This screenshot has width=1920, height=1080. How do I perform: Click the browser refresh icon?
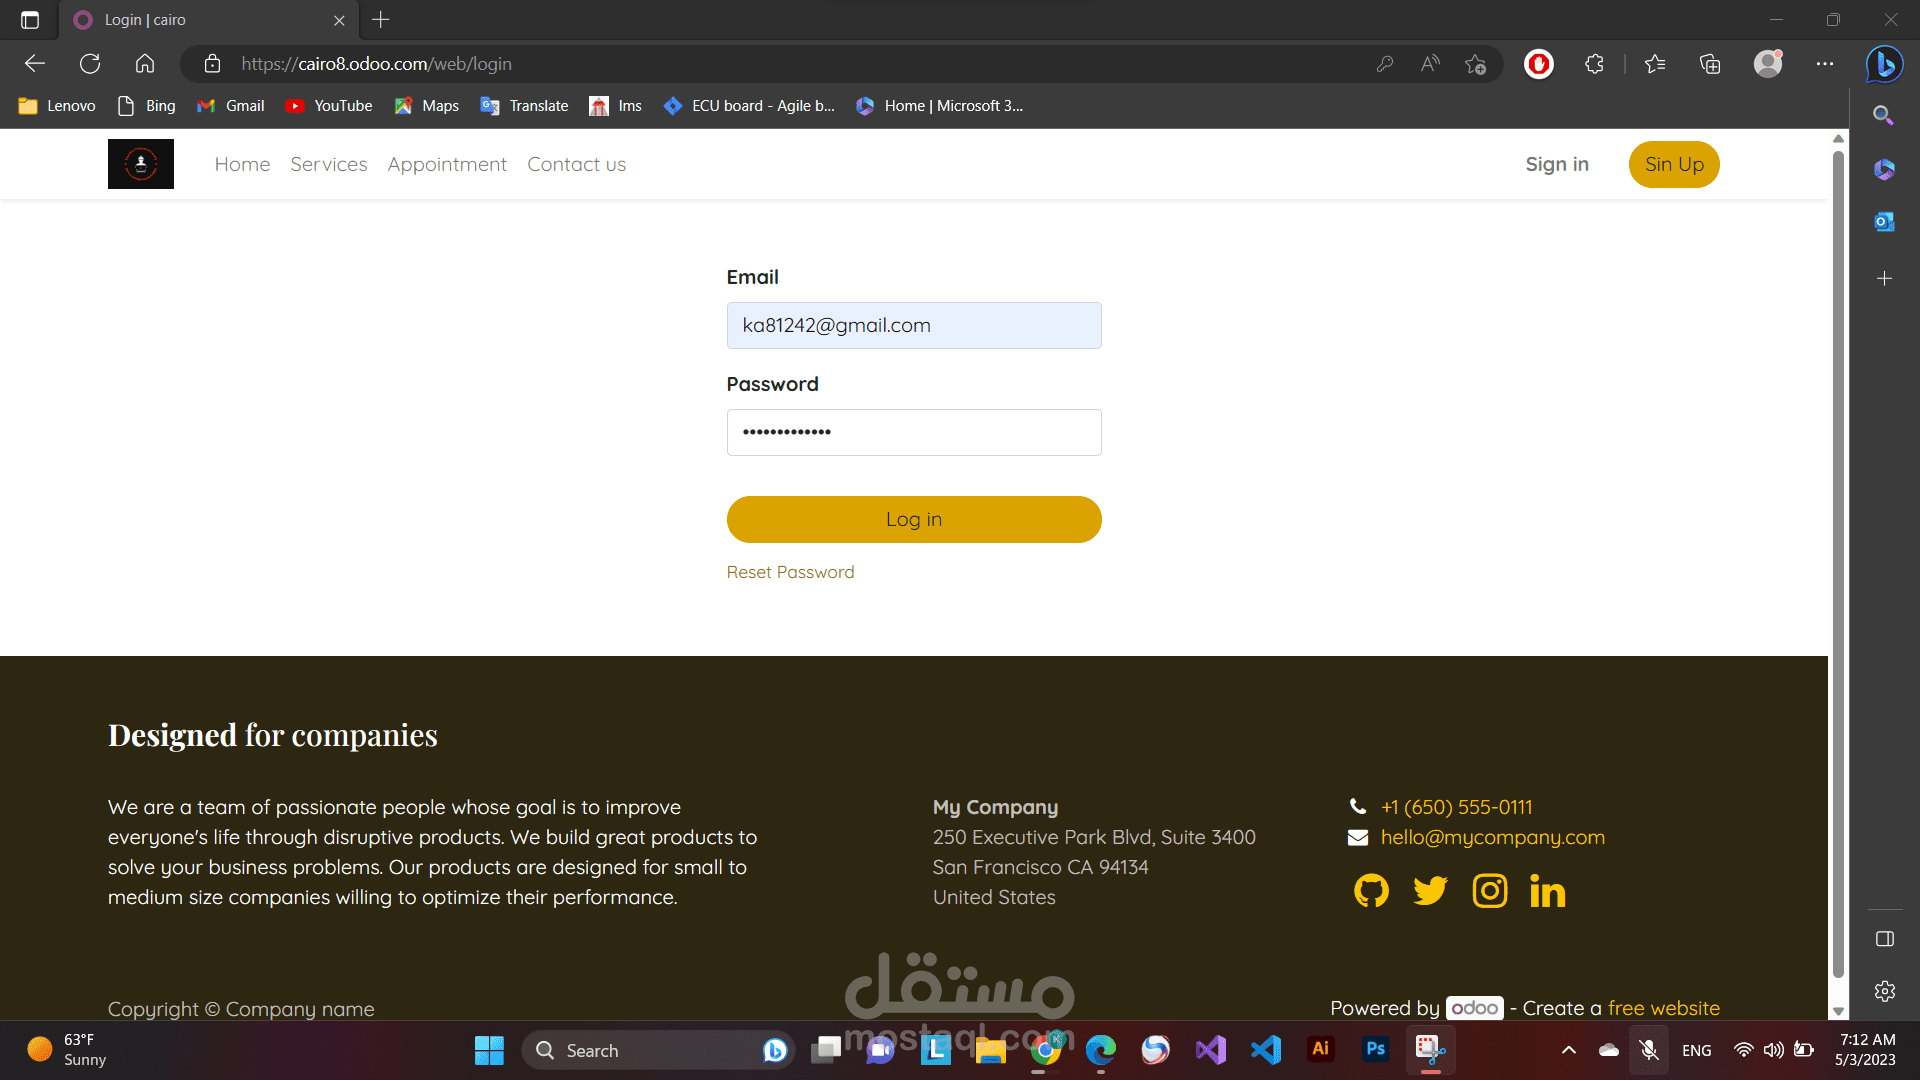click(90, 64)
